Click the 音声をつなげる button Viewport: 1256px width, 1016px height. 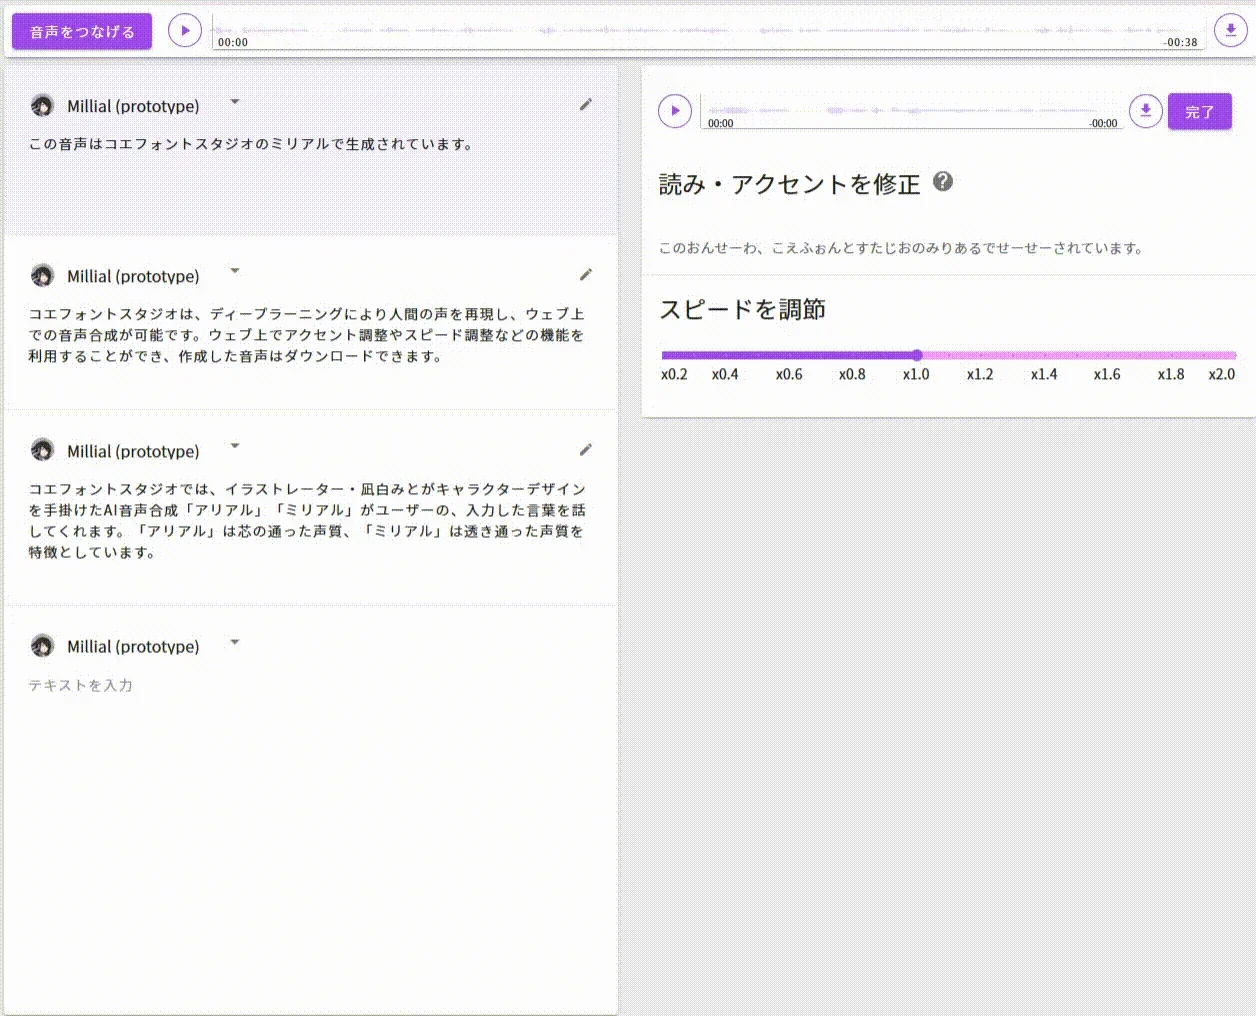click(82, 31)
